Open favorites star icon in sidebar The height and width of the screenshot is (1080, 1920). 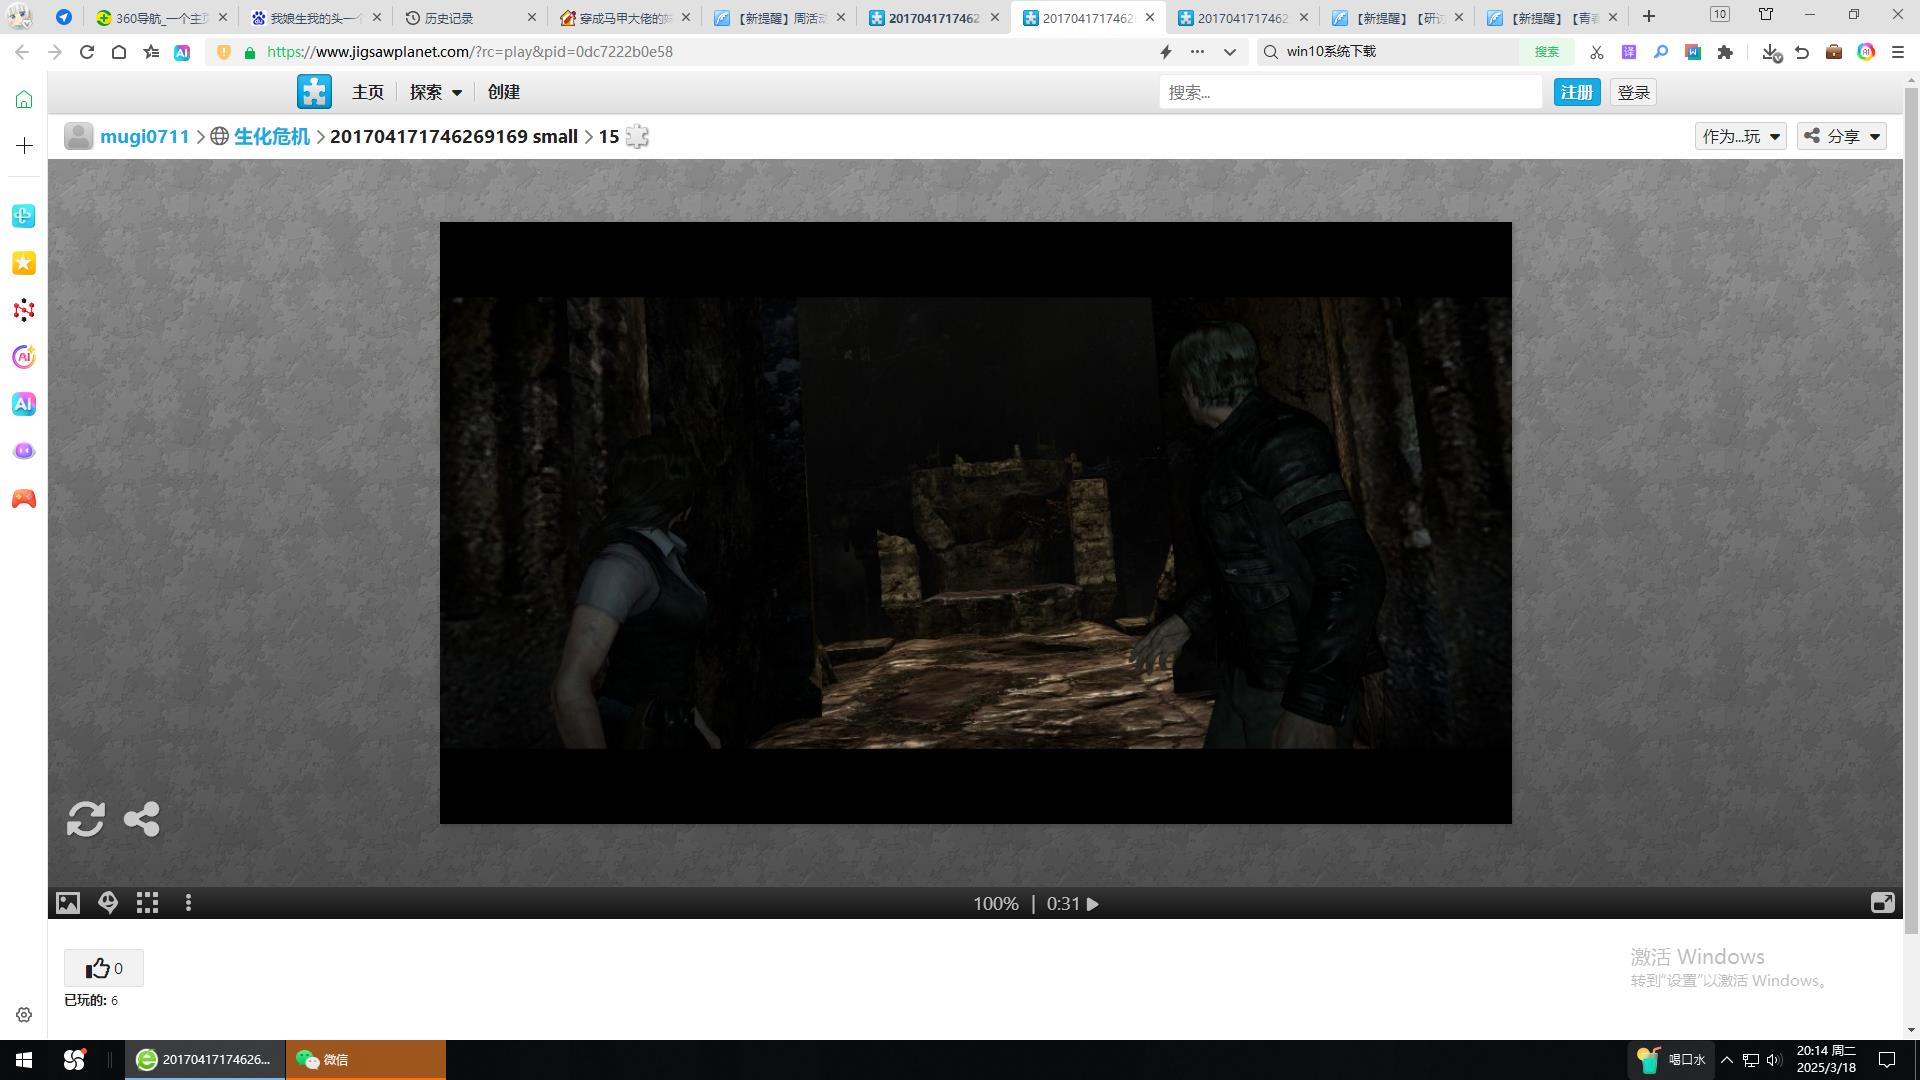point(24,263)
